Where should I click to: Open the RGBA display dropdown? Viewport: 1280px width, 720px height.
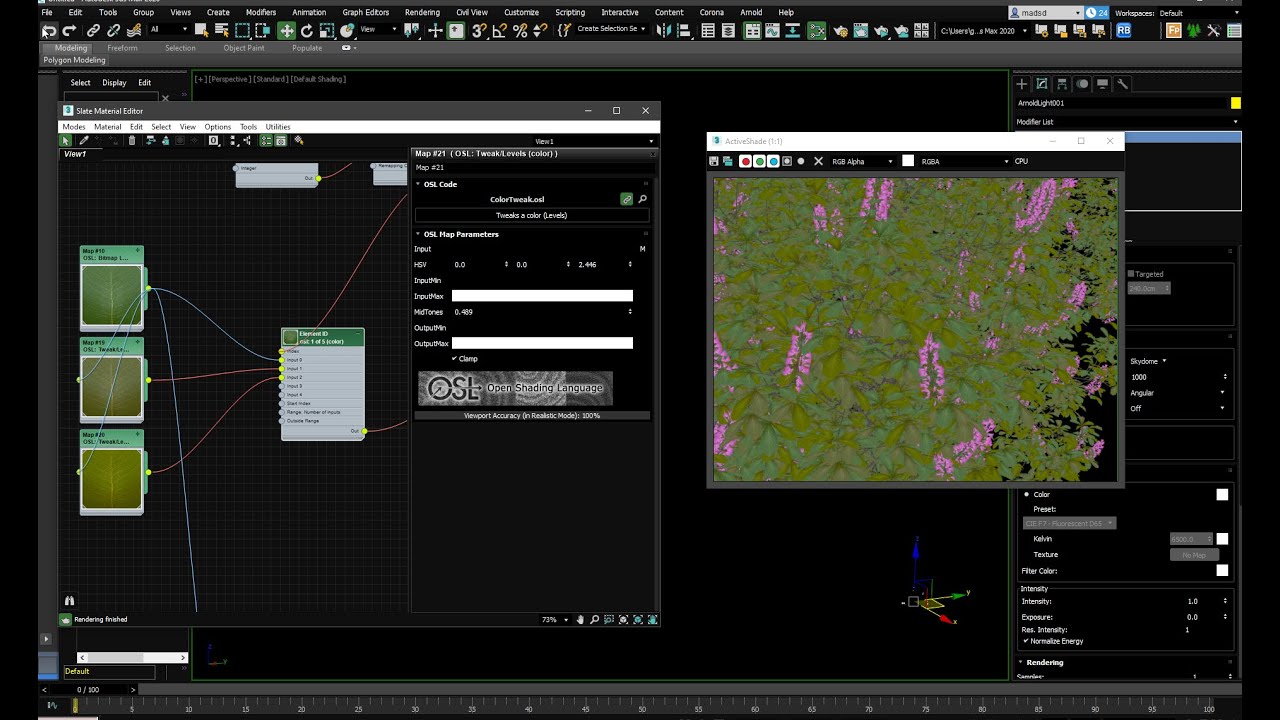coord(965,161)
